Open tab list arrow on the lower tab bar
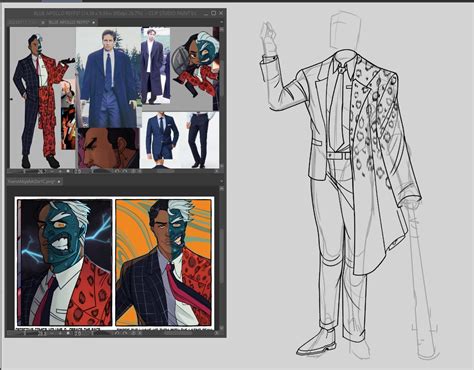The height and width of the screenshot is (370, 474). click(x=222, y=181)
